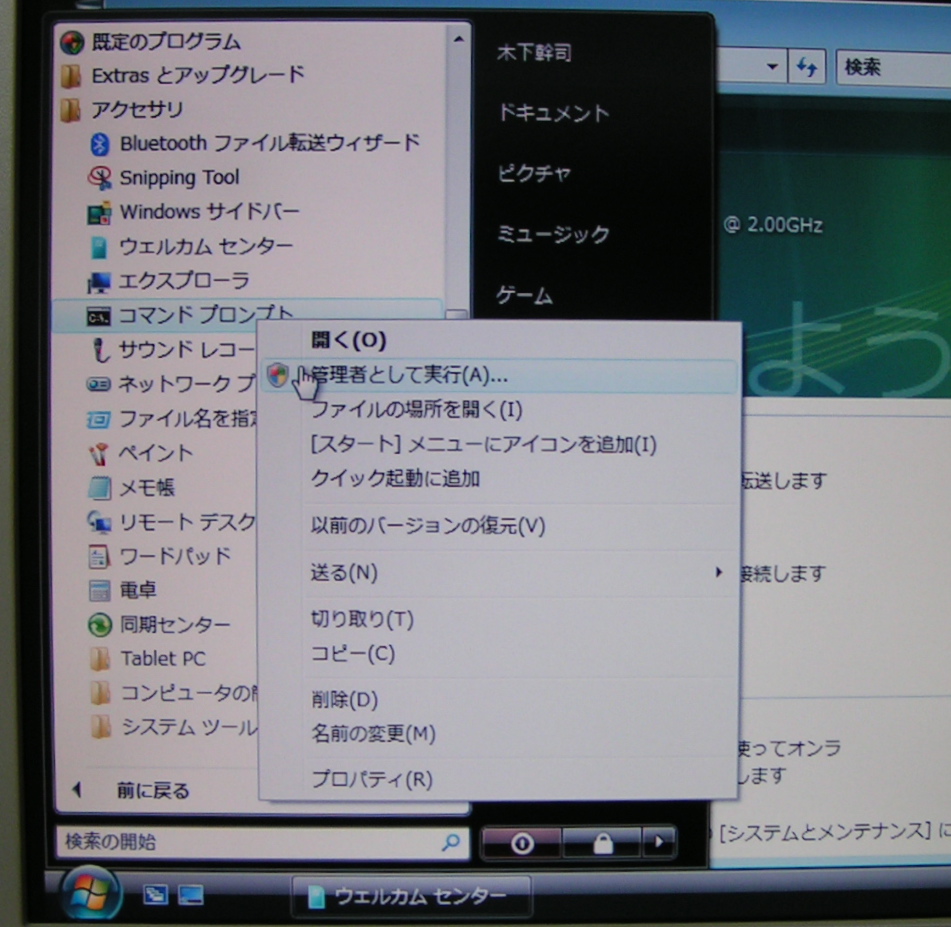Click the 検索 search box in the Welcome Center window
The height and width of the screenshot is (927, 951).
click(893, 67)
